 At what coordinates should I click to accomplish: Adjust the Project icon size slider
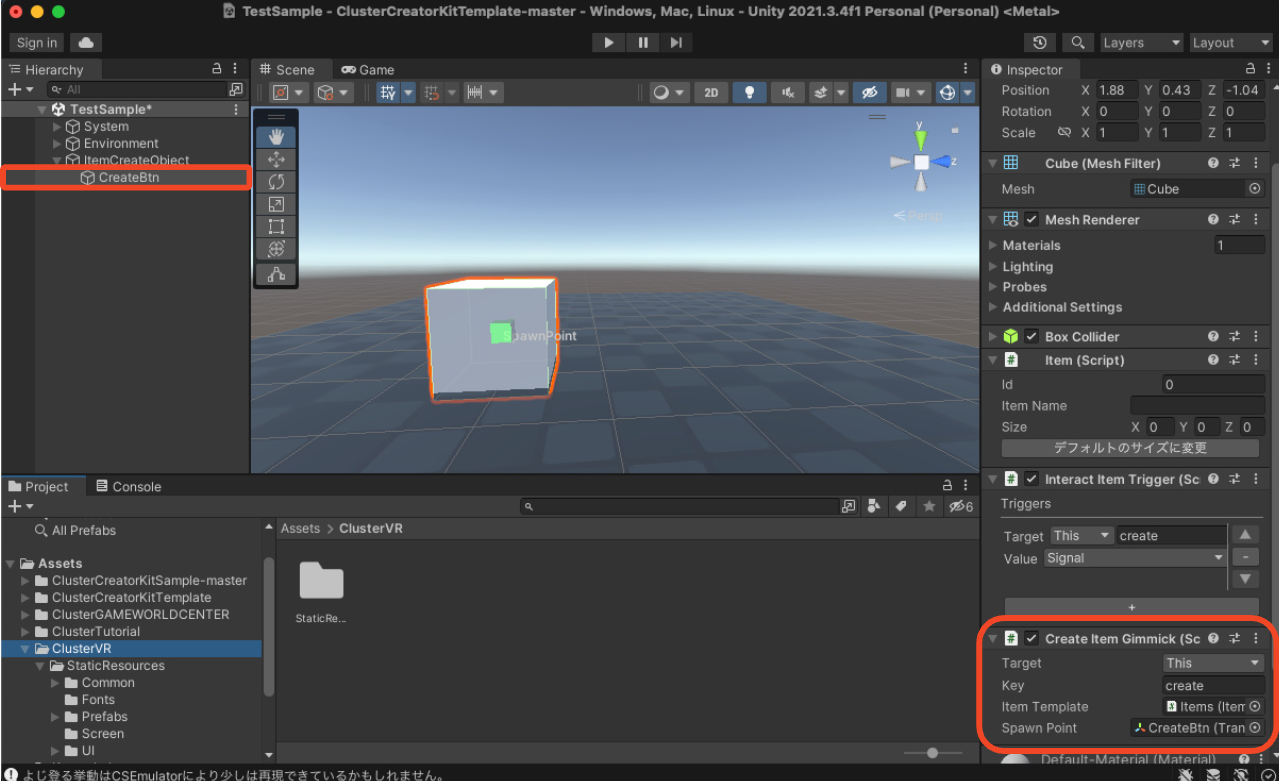[932, 753]
